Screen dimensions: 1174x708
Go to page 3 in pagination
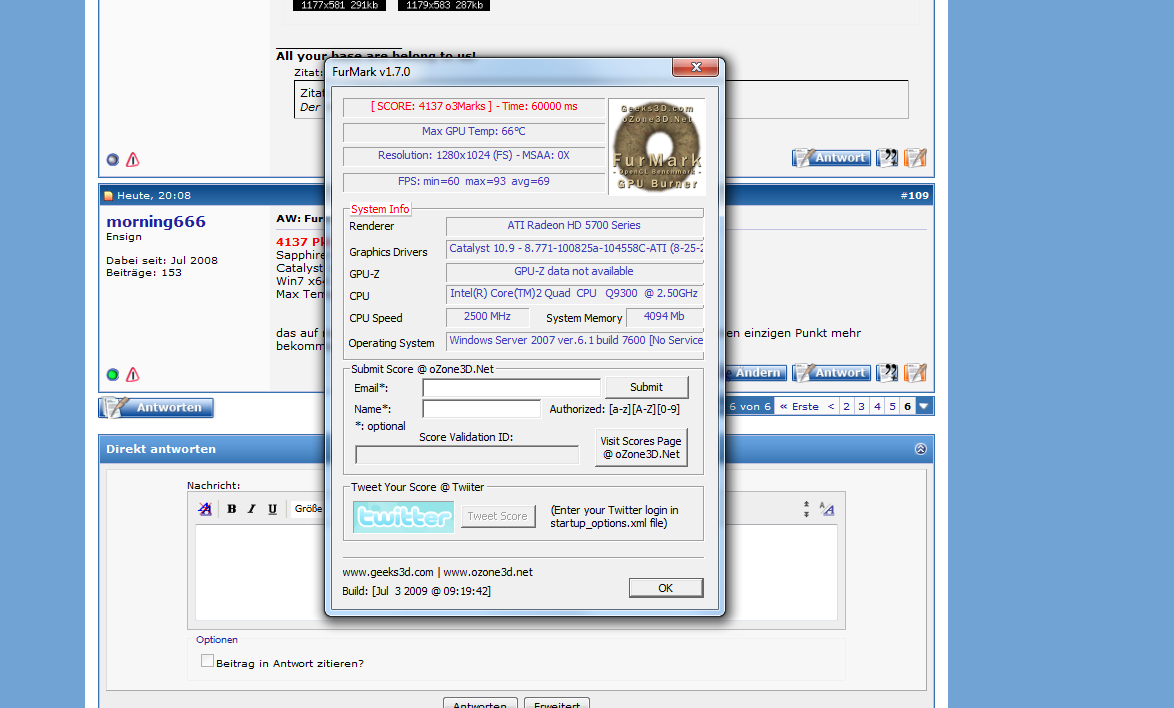point(861,406)
